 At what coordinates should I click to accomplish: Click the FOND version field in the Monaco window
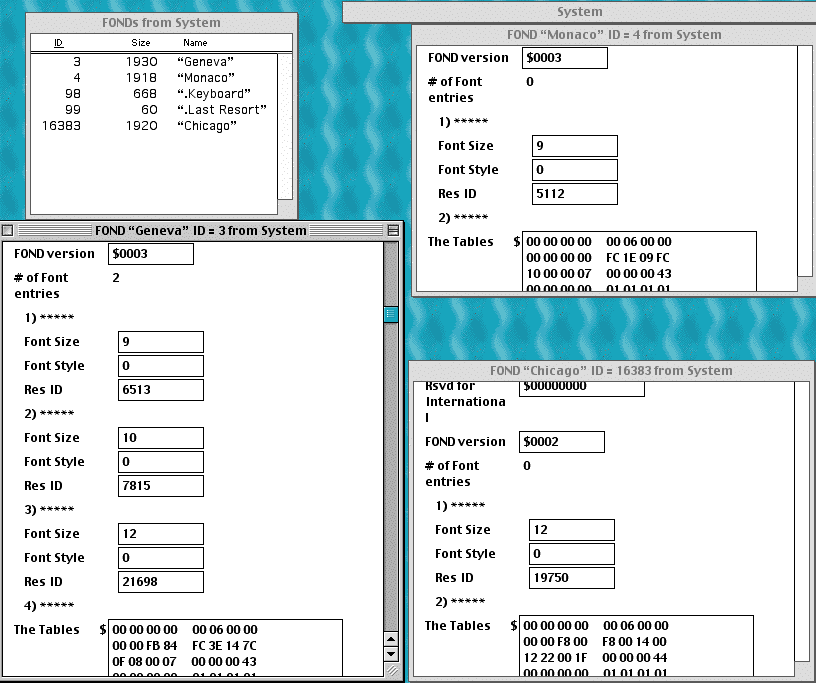(x=565, y=58)
